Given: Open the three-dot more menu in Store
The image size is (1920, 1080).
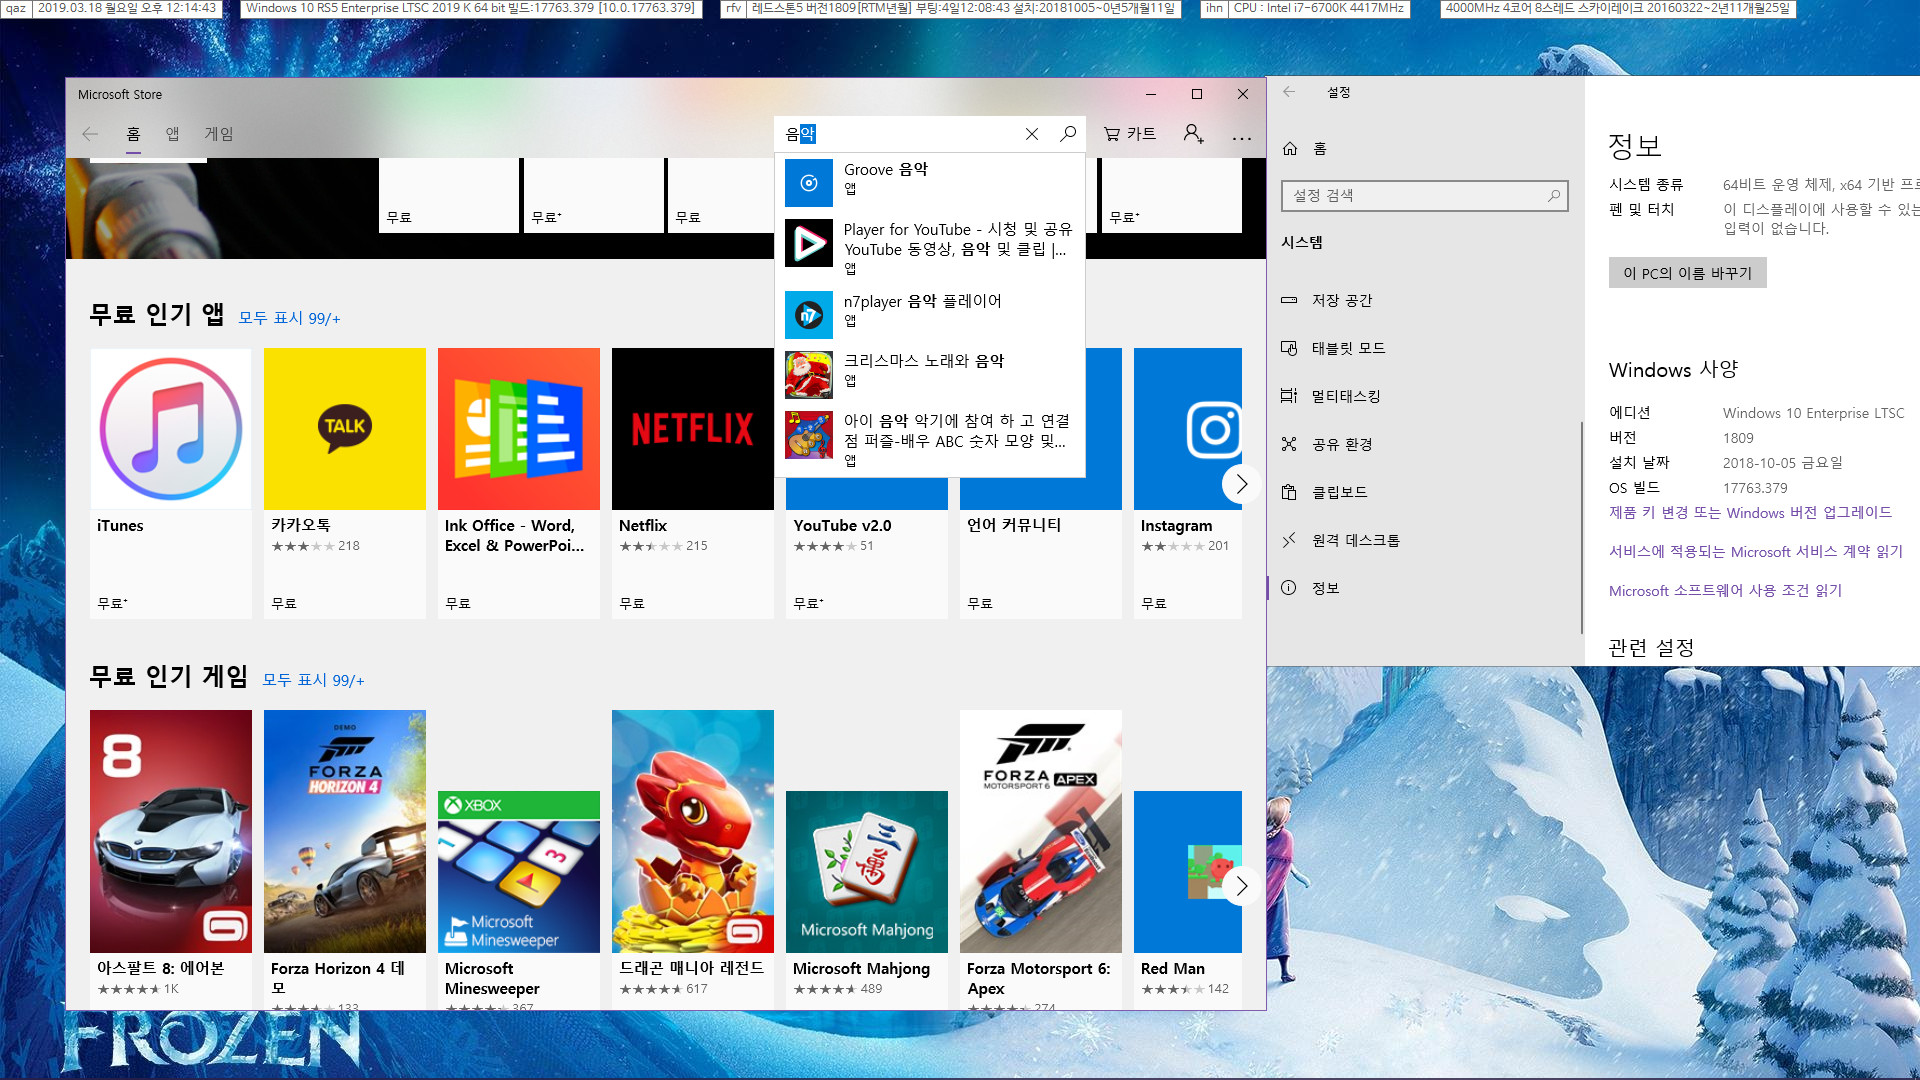Looking at the screenshot, I should point(1241,138).
